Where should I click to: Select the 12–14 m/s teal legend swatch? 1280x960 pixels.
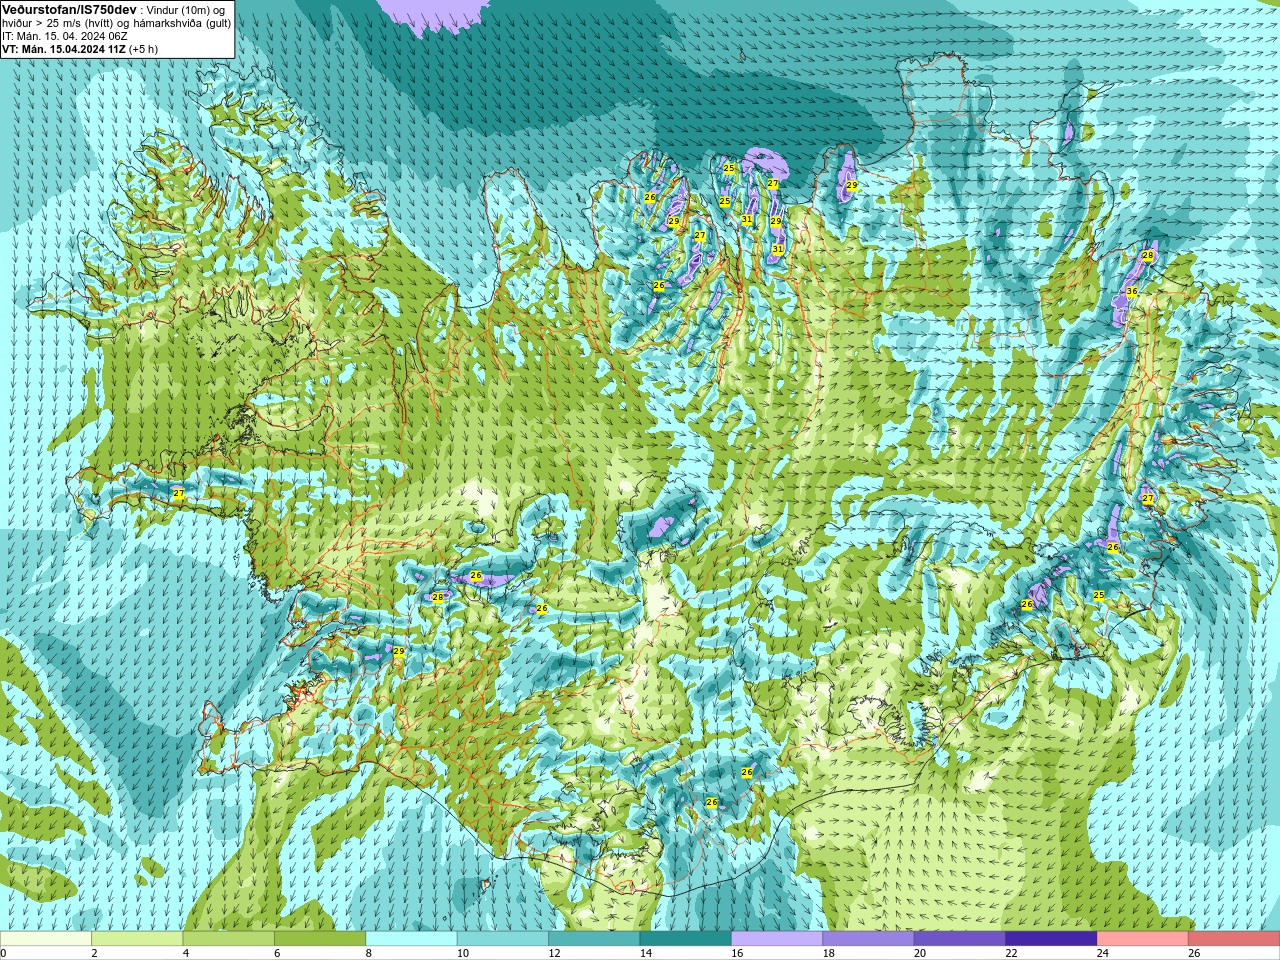coord(594,939)
